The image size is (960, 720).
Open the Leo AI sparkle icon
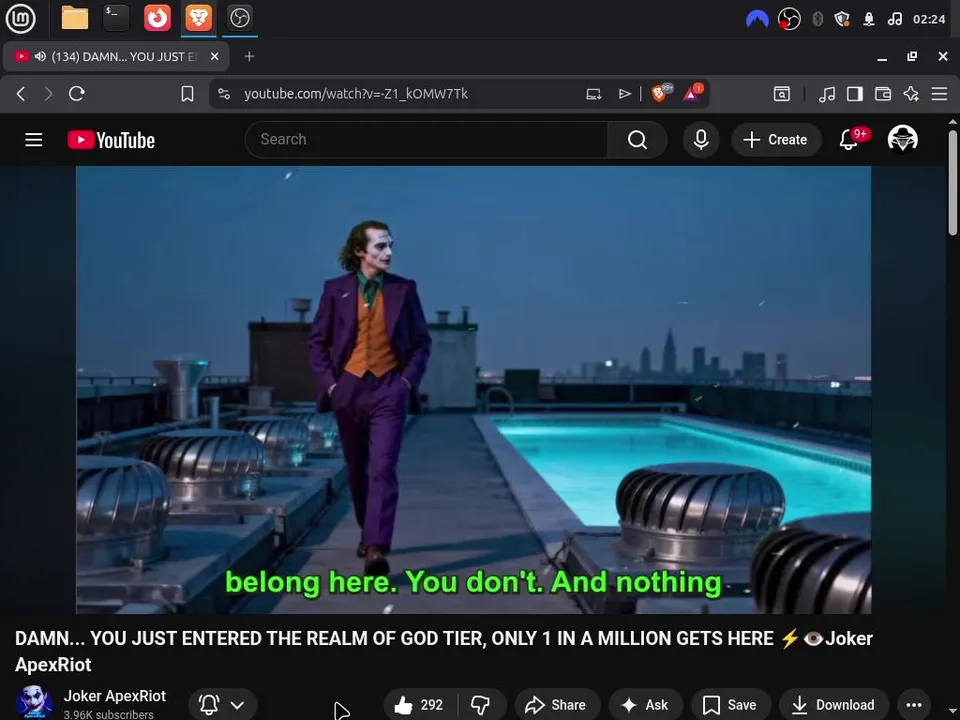tap(911, 94)
